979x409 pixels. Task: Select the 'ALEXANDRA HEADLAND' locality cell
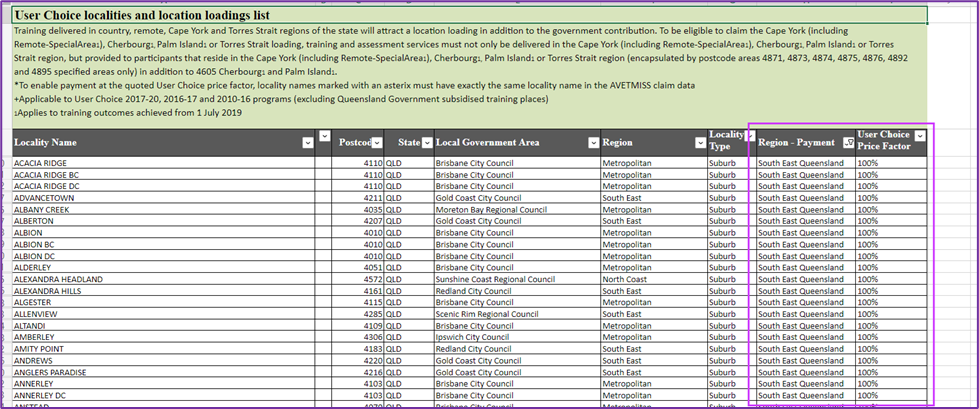(x=164, y=279)
